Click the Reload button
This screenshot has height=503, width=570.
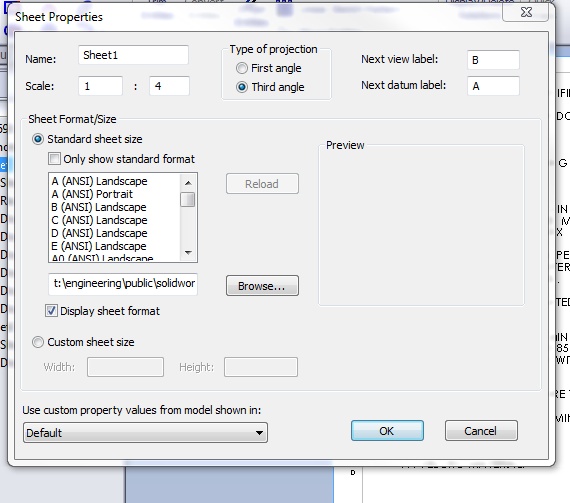pos(262,184)
